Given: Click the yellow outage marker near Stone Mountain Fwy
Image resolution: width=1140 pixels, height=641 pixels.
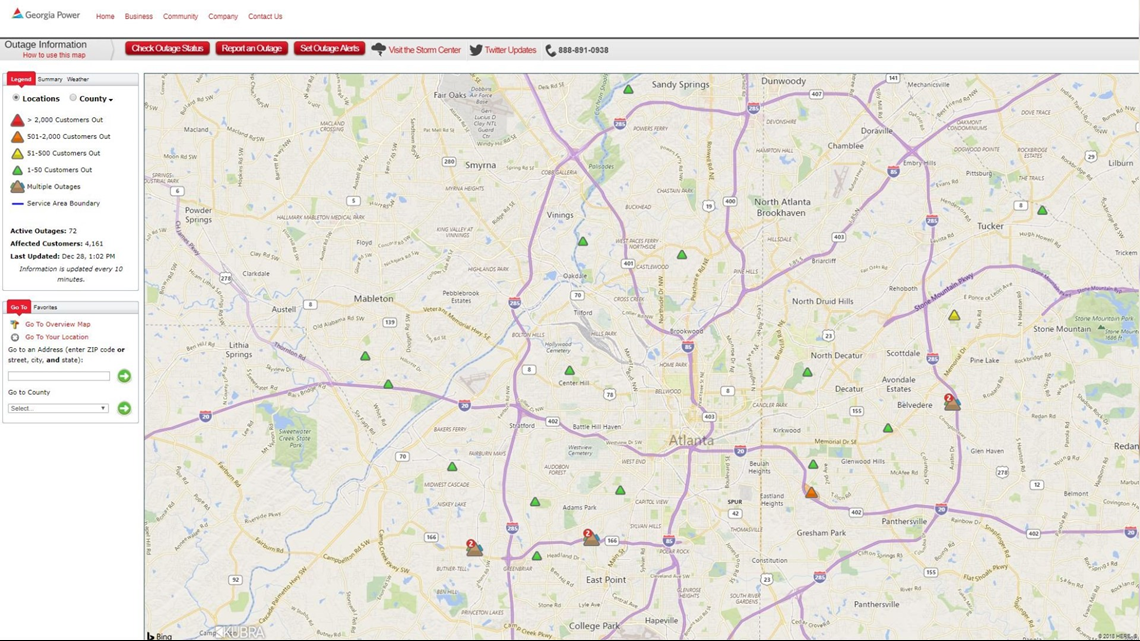Looking at the screenshot, I should pyautogui.click(x=954, y=315).
